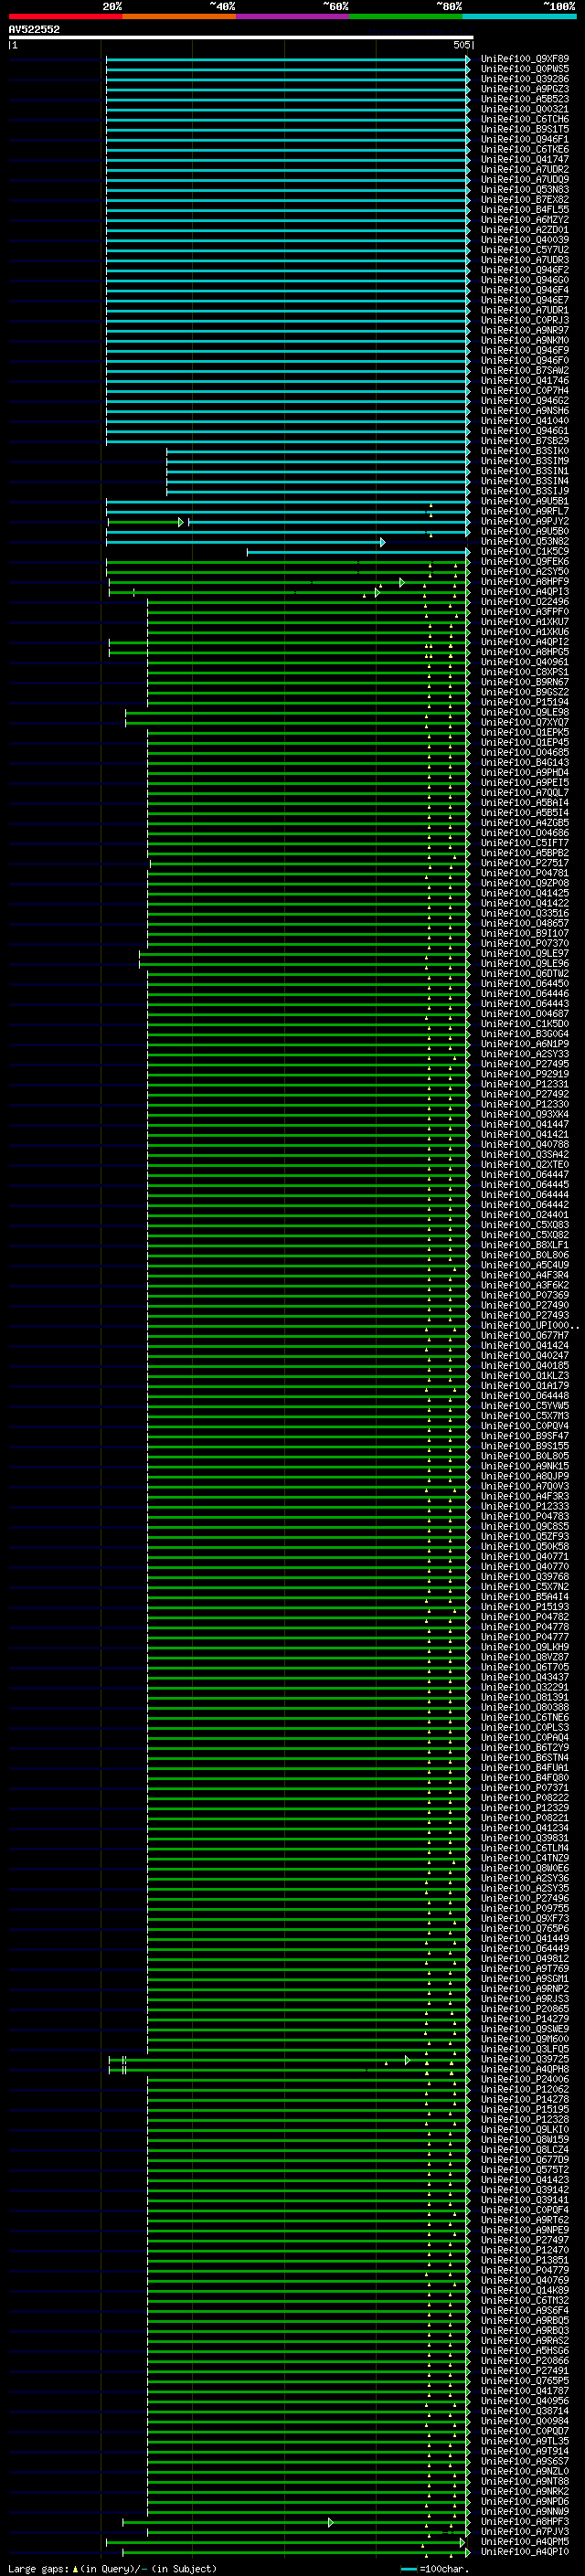Viewport: 585px width, 2576px height.
Task: Click the UniRef100_O22496 entry
Action: point(524,601)
